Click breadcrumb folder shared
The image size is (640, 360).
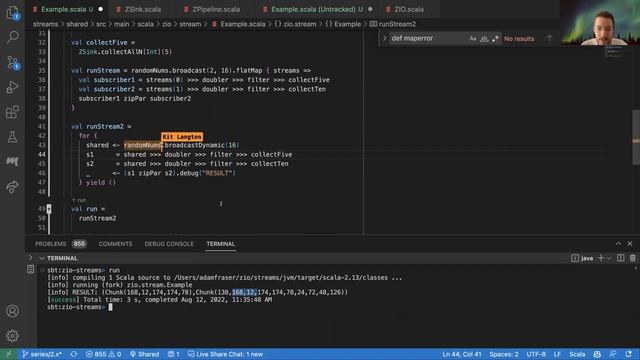pyautogui.click(x=77, y=24)
